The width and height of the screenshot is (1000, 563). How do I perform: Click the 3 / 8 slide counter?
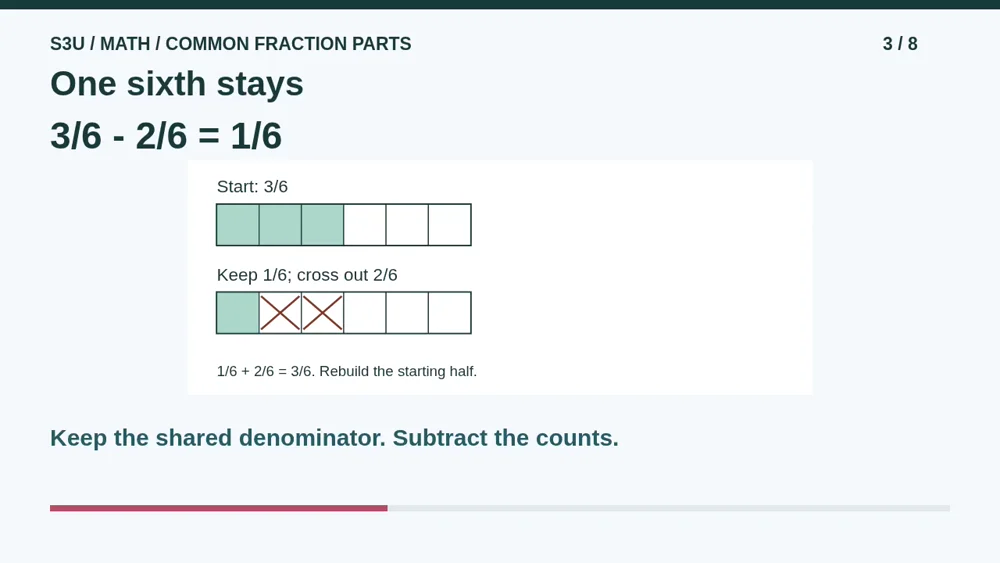point(900,44)
